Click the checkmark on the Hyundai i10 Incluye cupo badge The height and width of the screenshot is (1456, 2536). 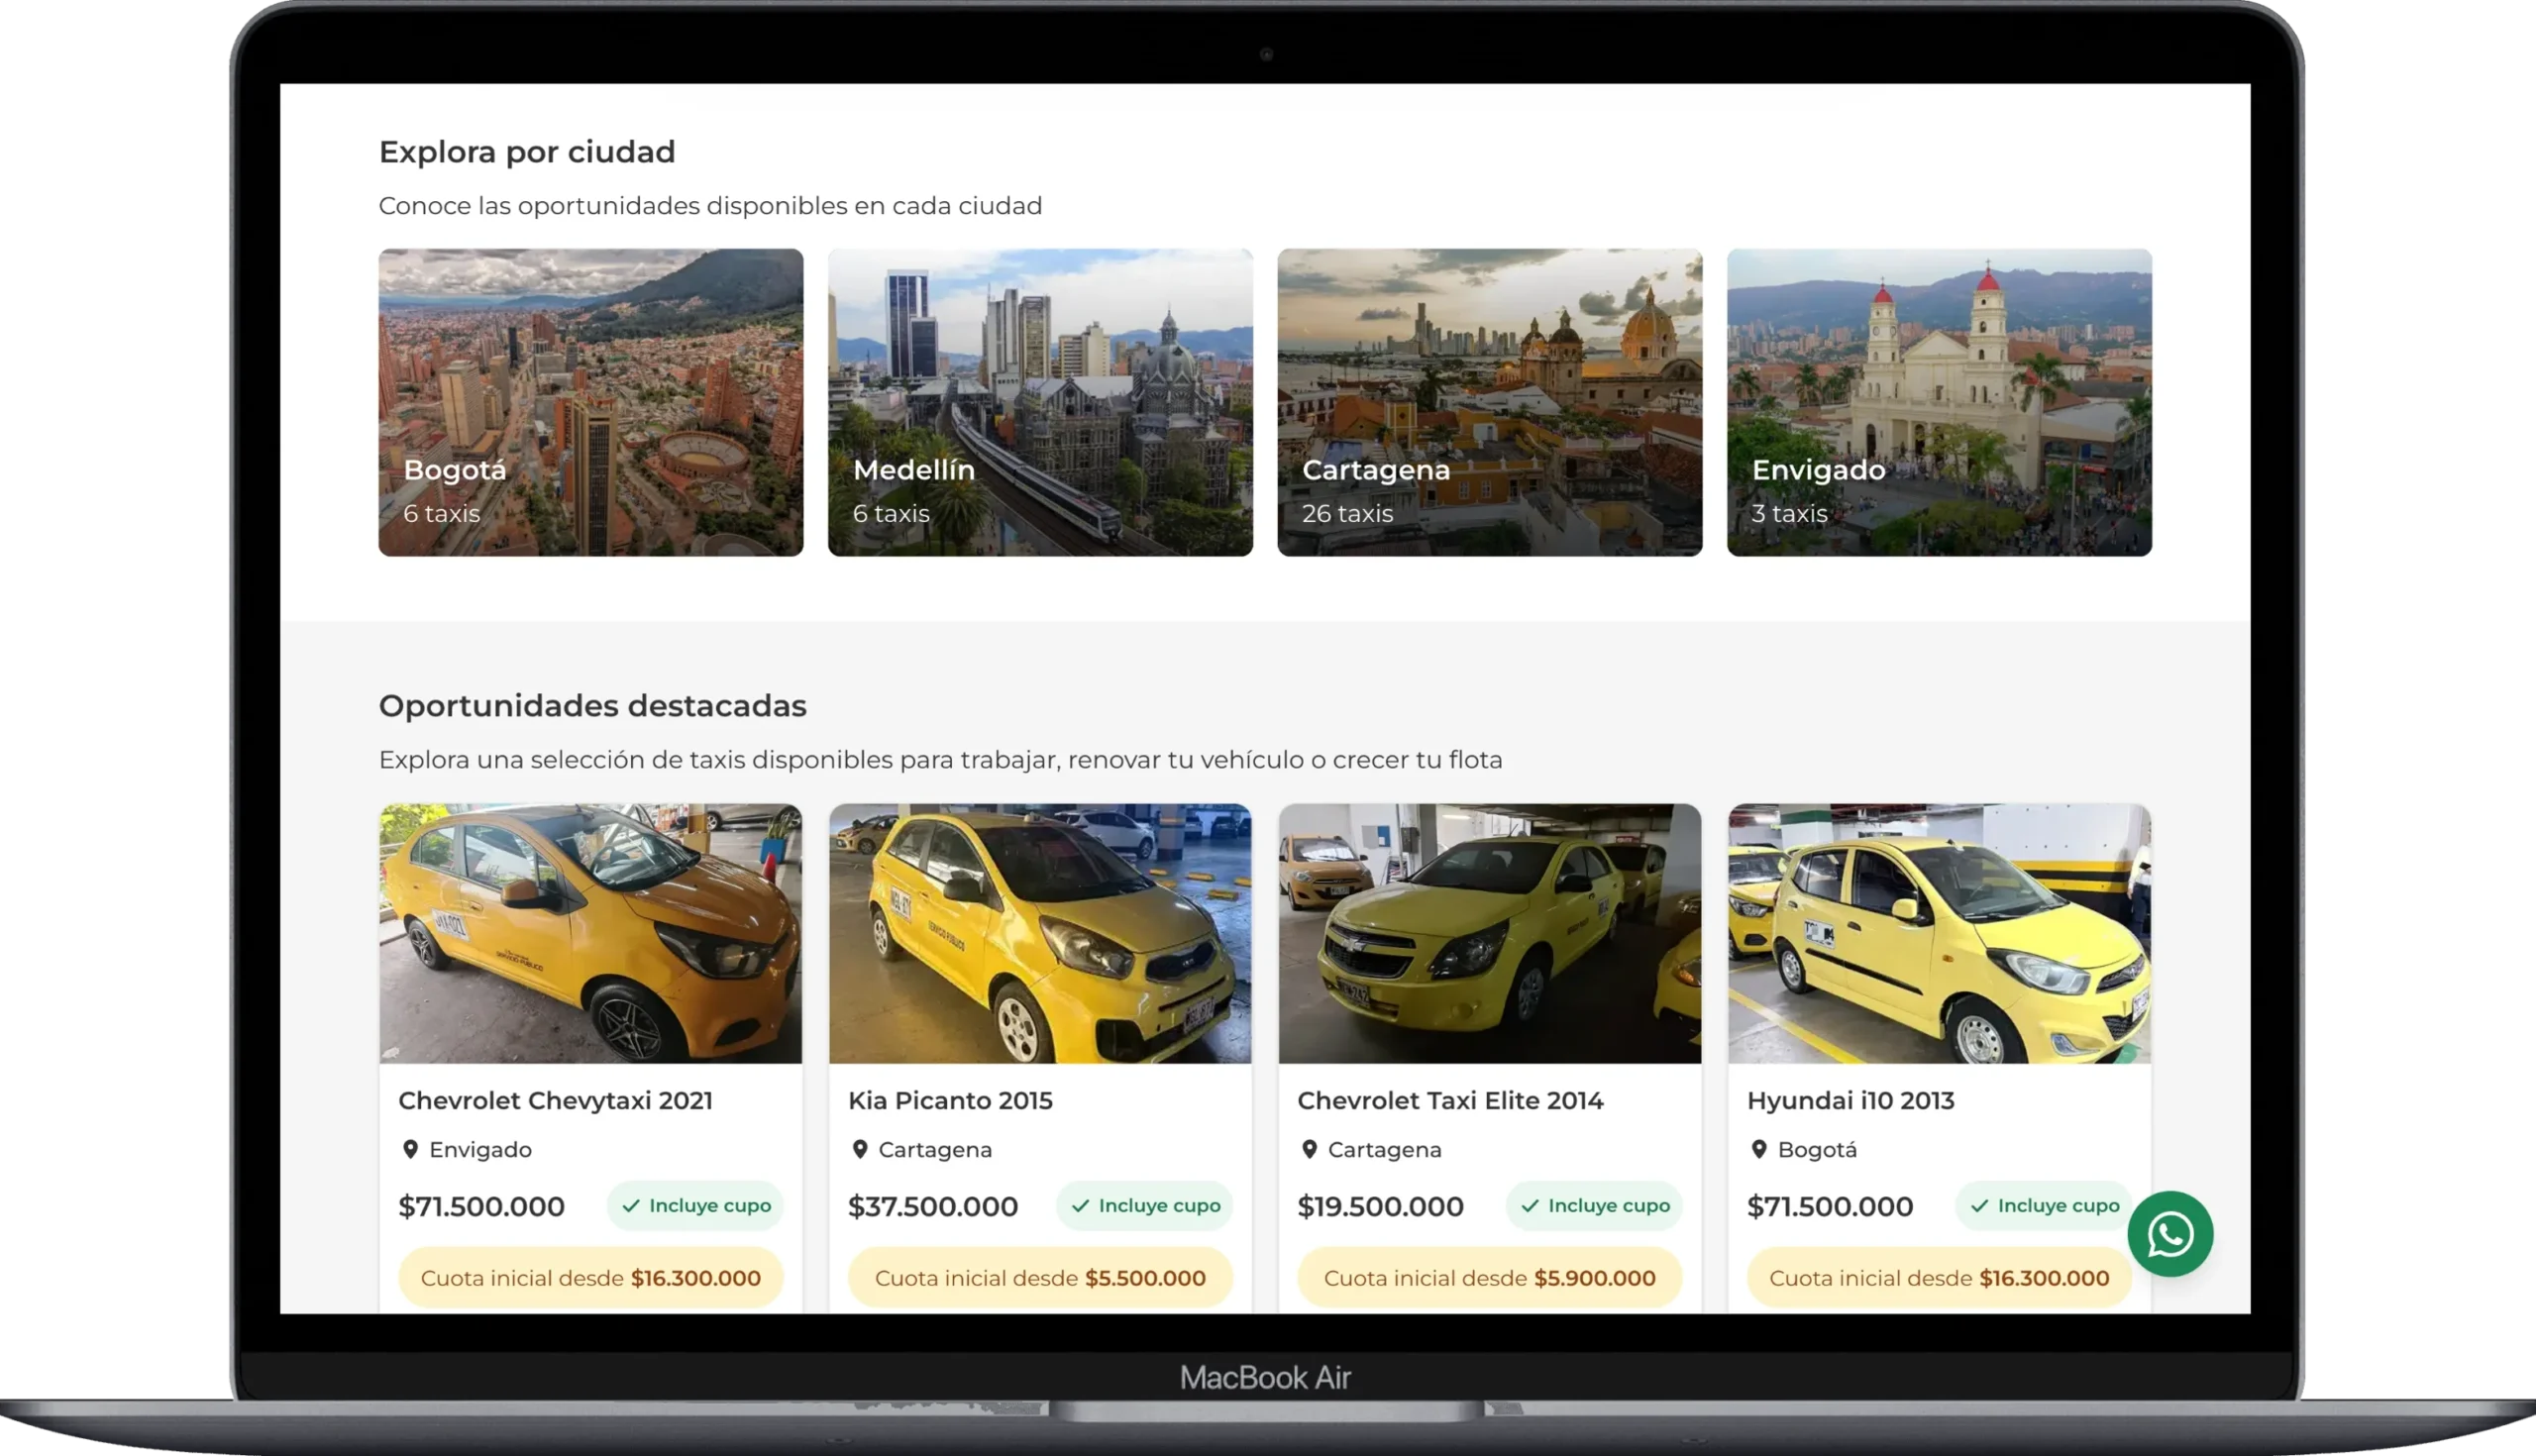click(1979, 1206)
